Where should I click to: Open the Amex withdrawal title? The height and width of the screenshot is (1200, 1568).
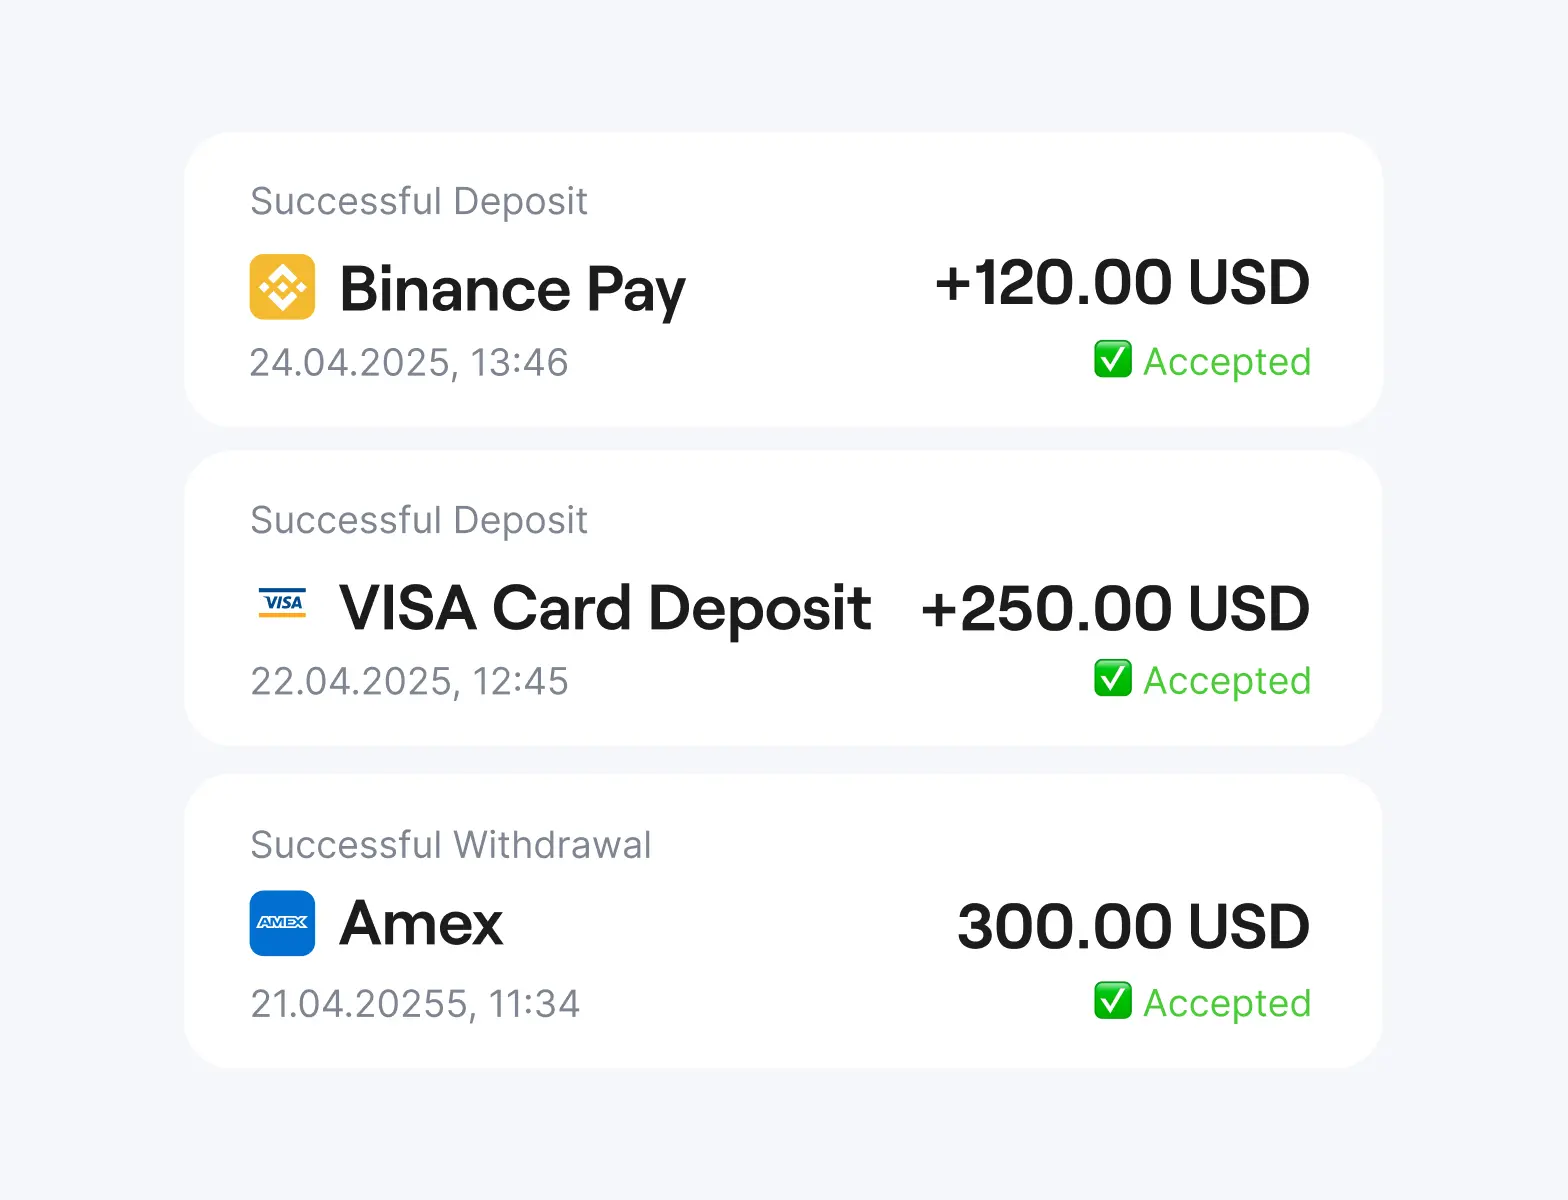point(421,923)
